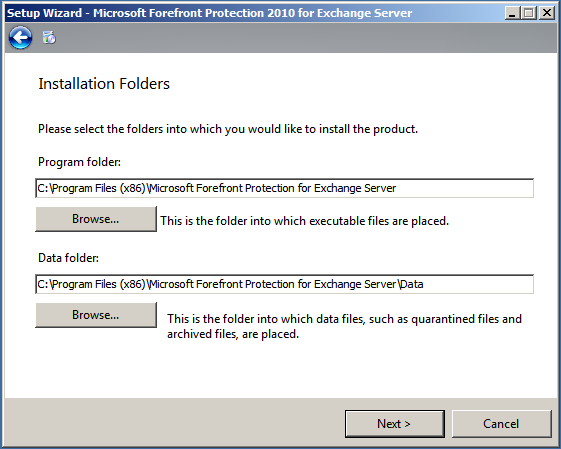This screenshot has height=449, width=561.
Task: Click the executable files description text
Action: (x=304, y=221)
